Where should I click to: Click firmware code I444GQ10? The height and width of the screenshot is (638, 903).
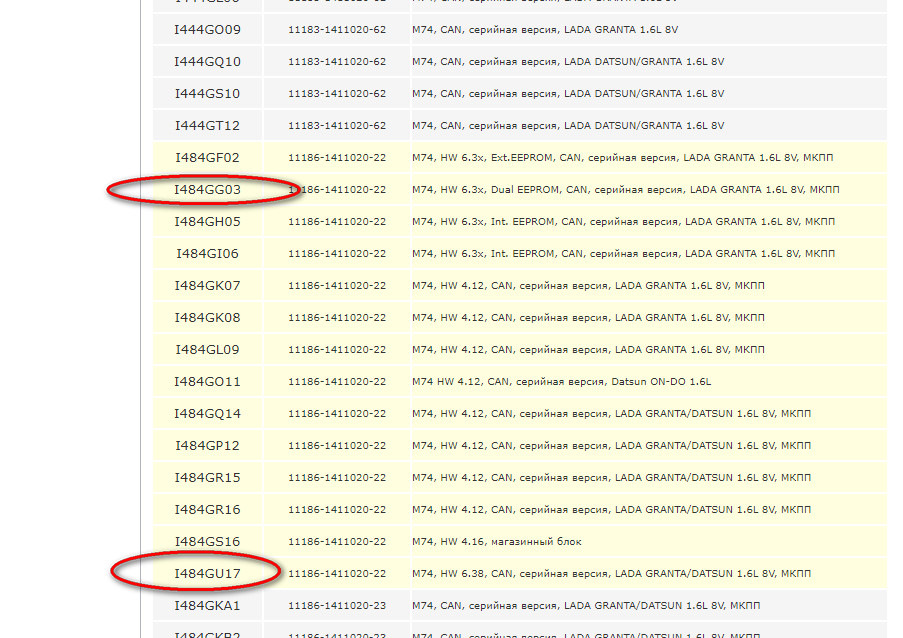click(x=207, y=62)
